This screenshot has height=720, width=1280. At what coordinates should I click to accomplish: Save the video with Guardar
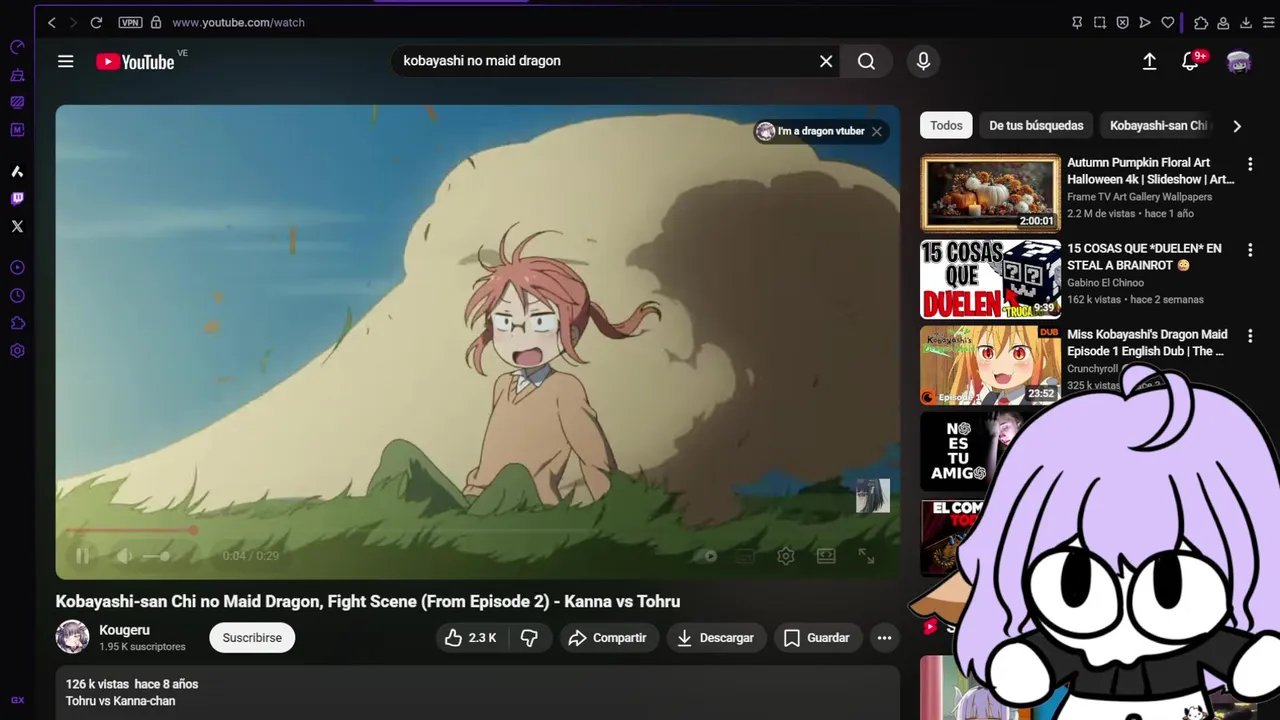[817, 638]
